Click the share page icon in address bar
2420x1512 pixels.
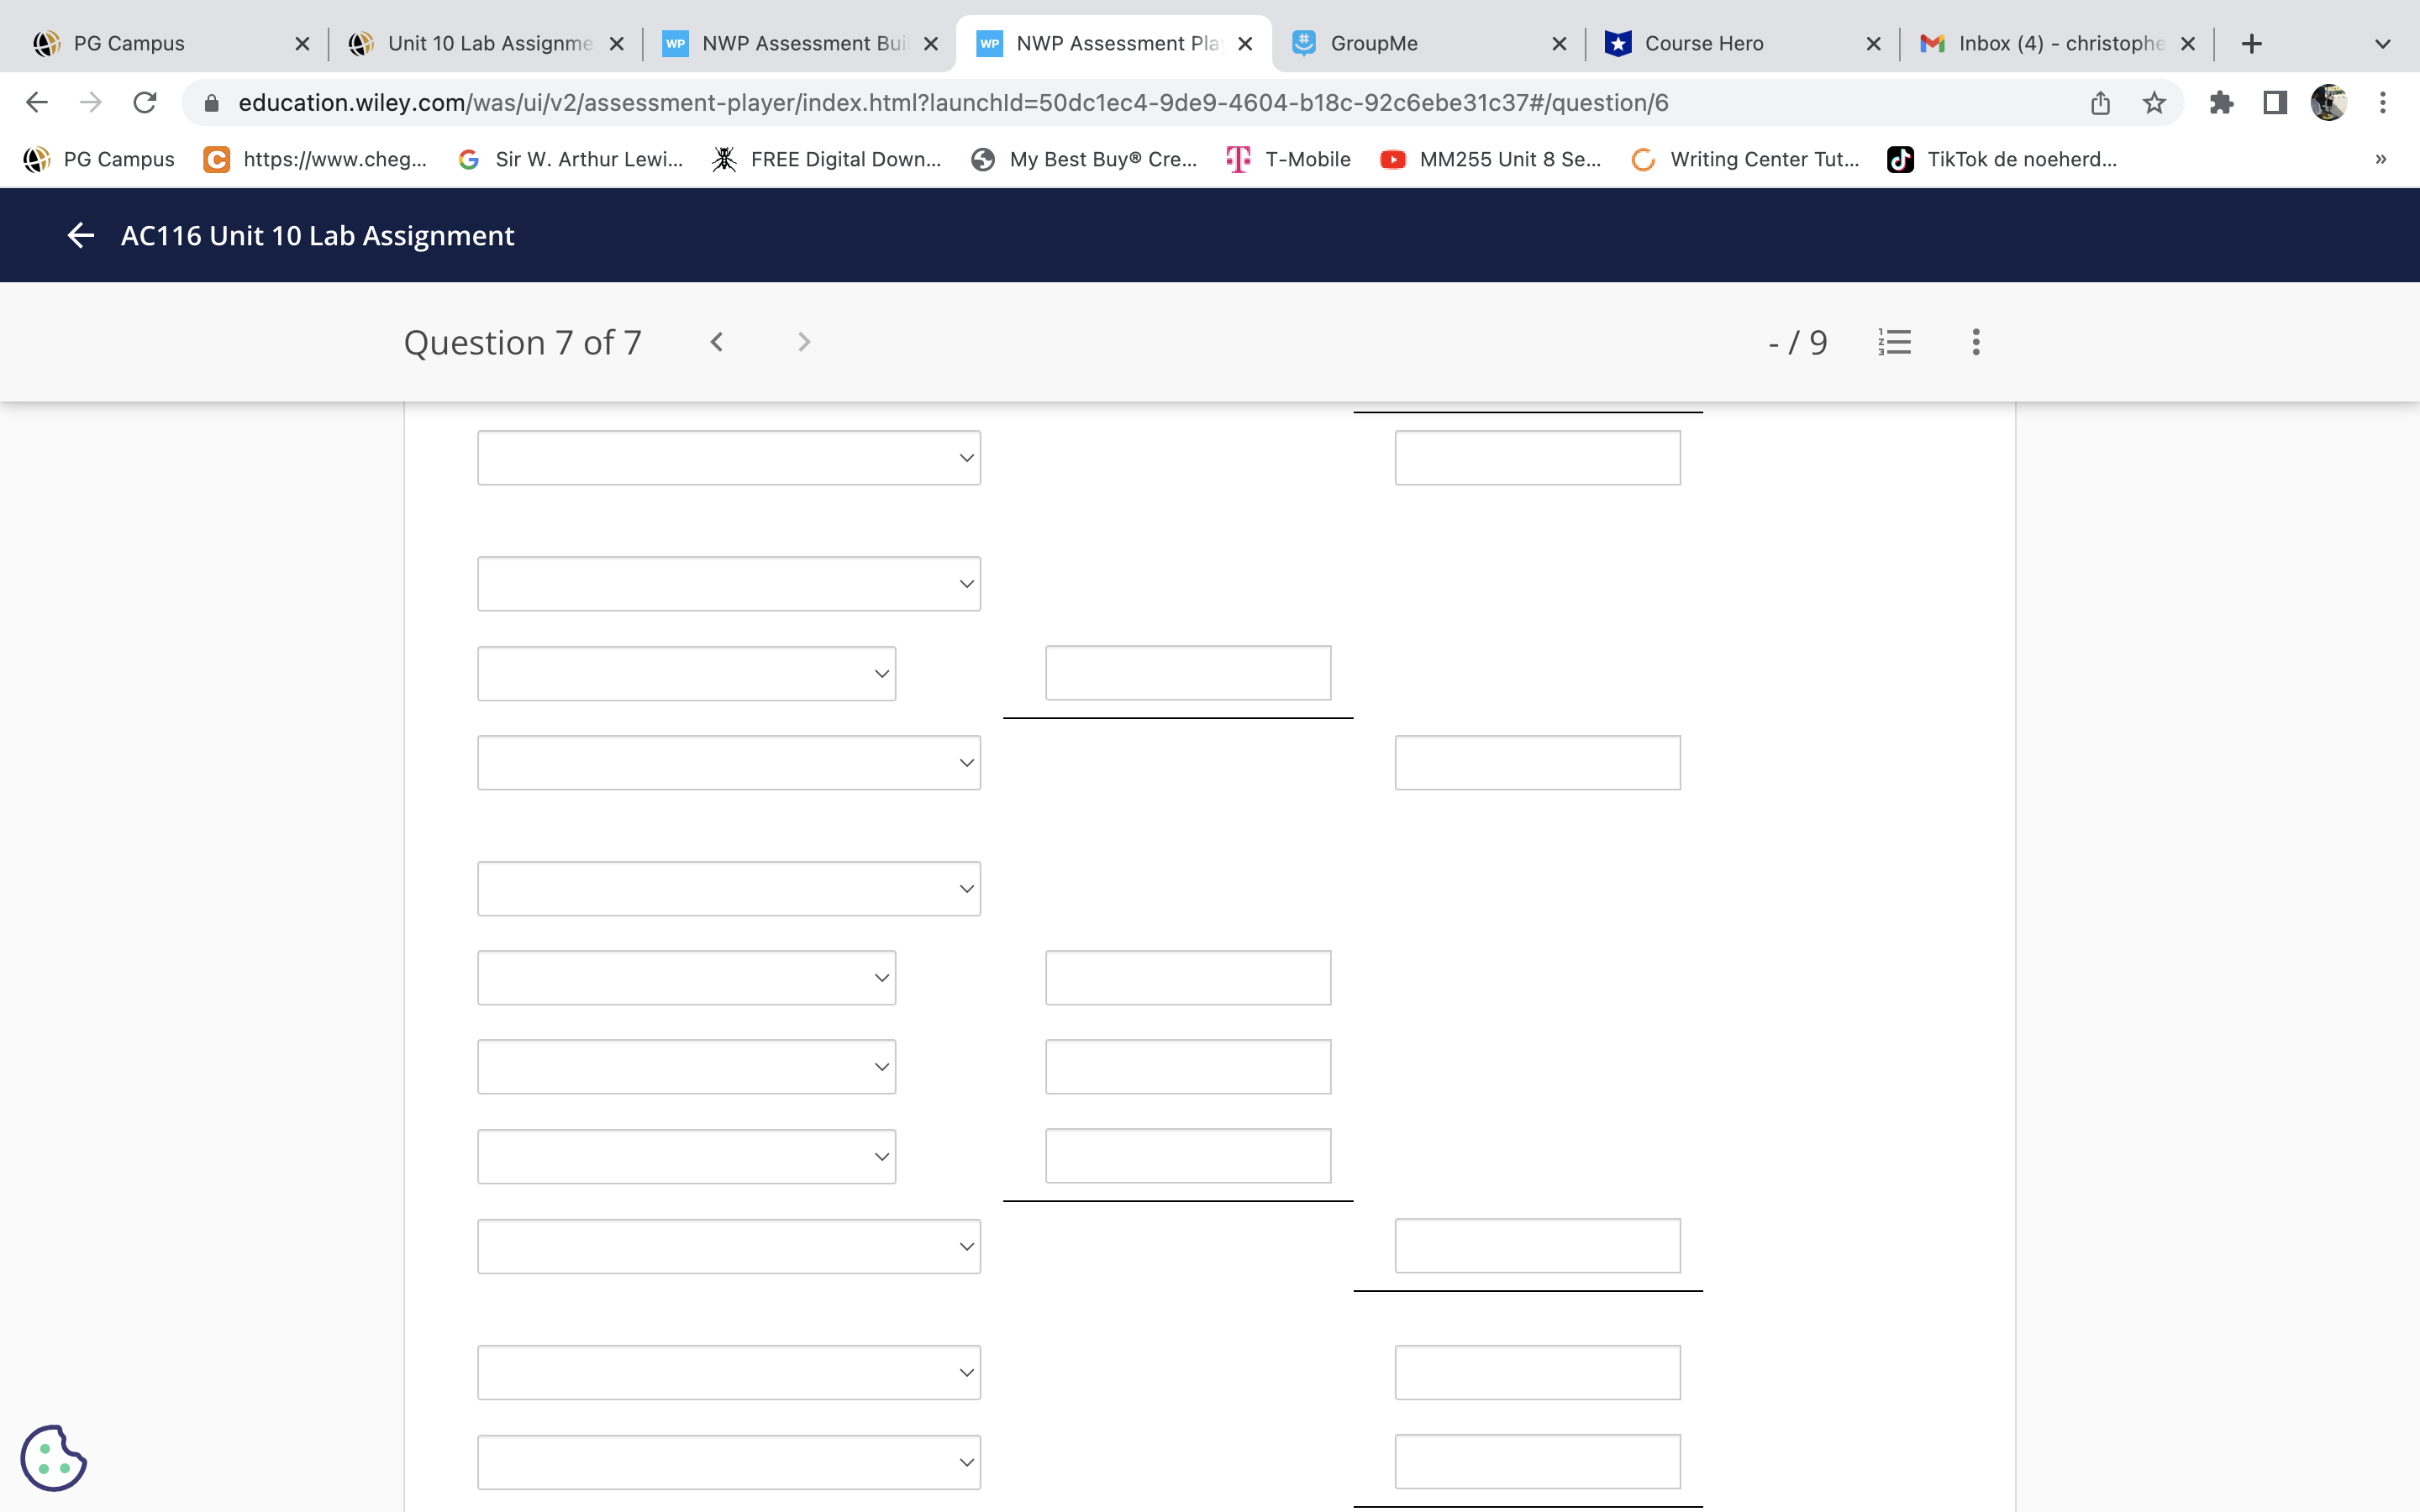coord(2100,103)
